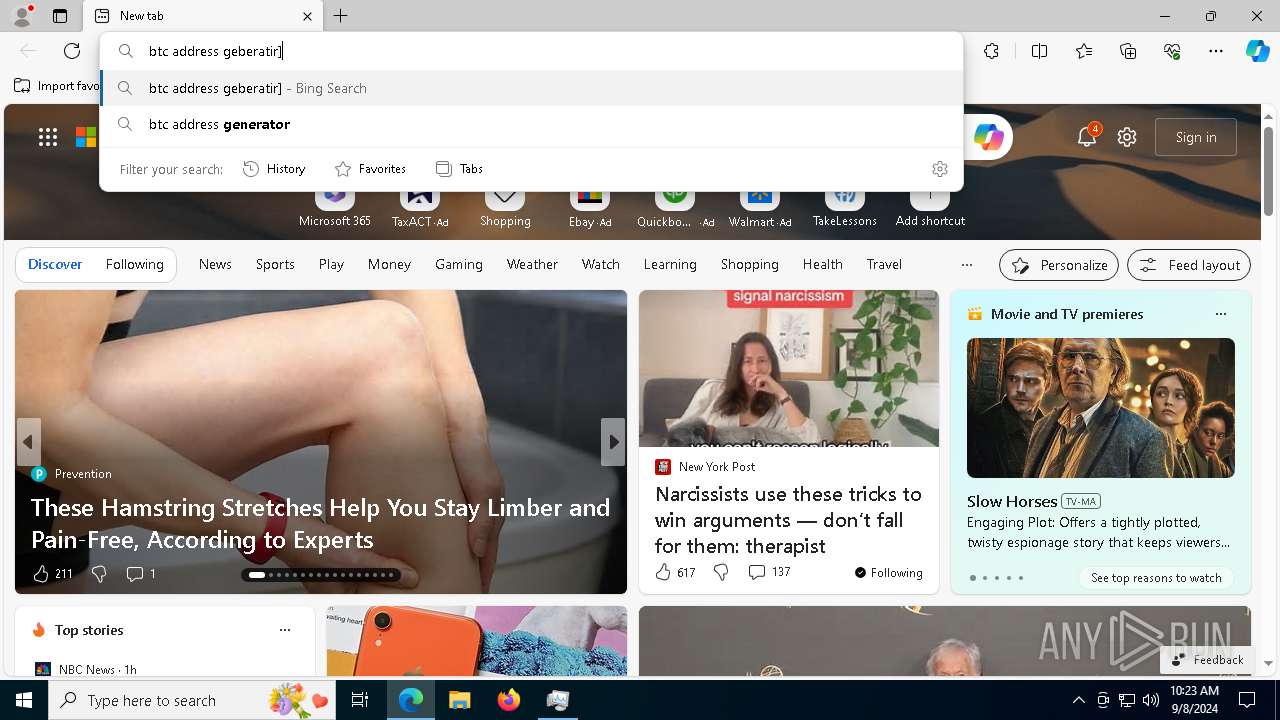The height and width of the screenshot is (720, 1280).
Task: Open comments on the Narcissists article
Action: tap(768, 572)
